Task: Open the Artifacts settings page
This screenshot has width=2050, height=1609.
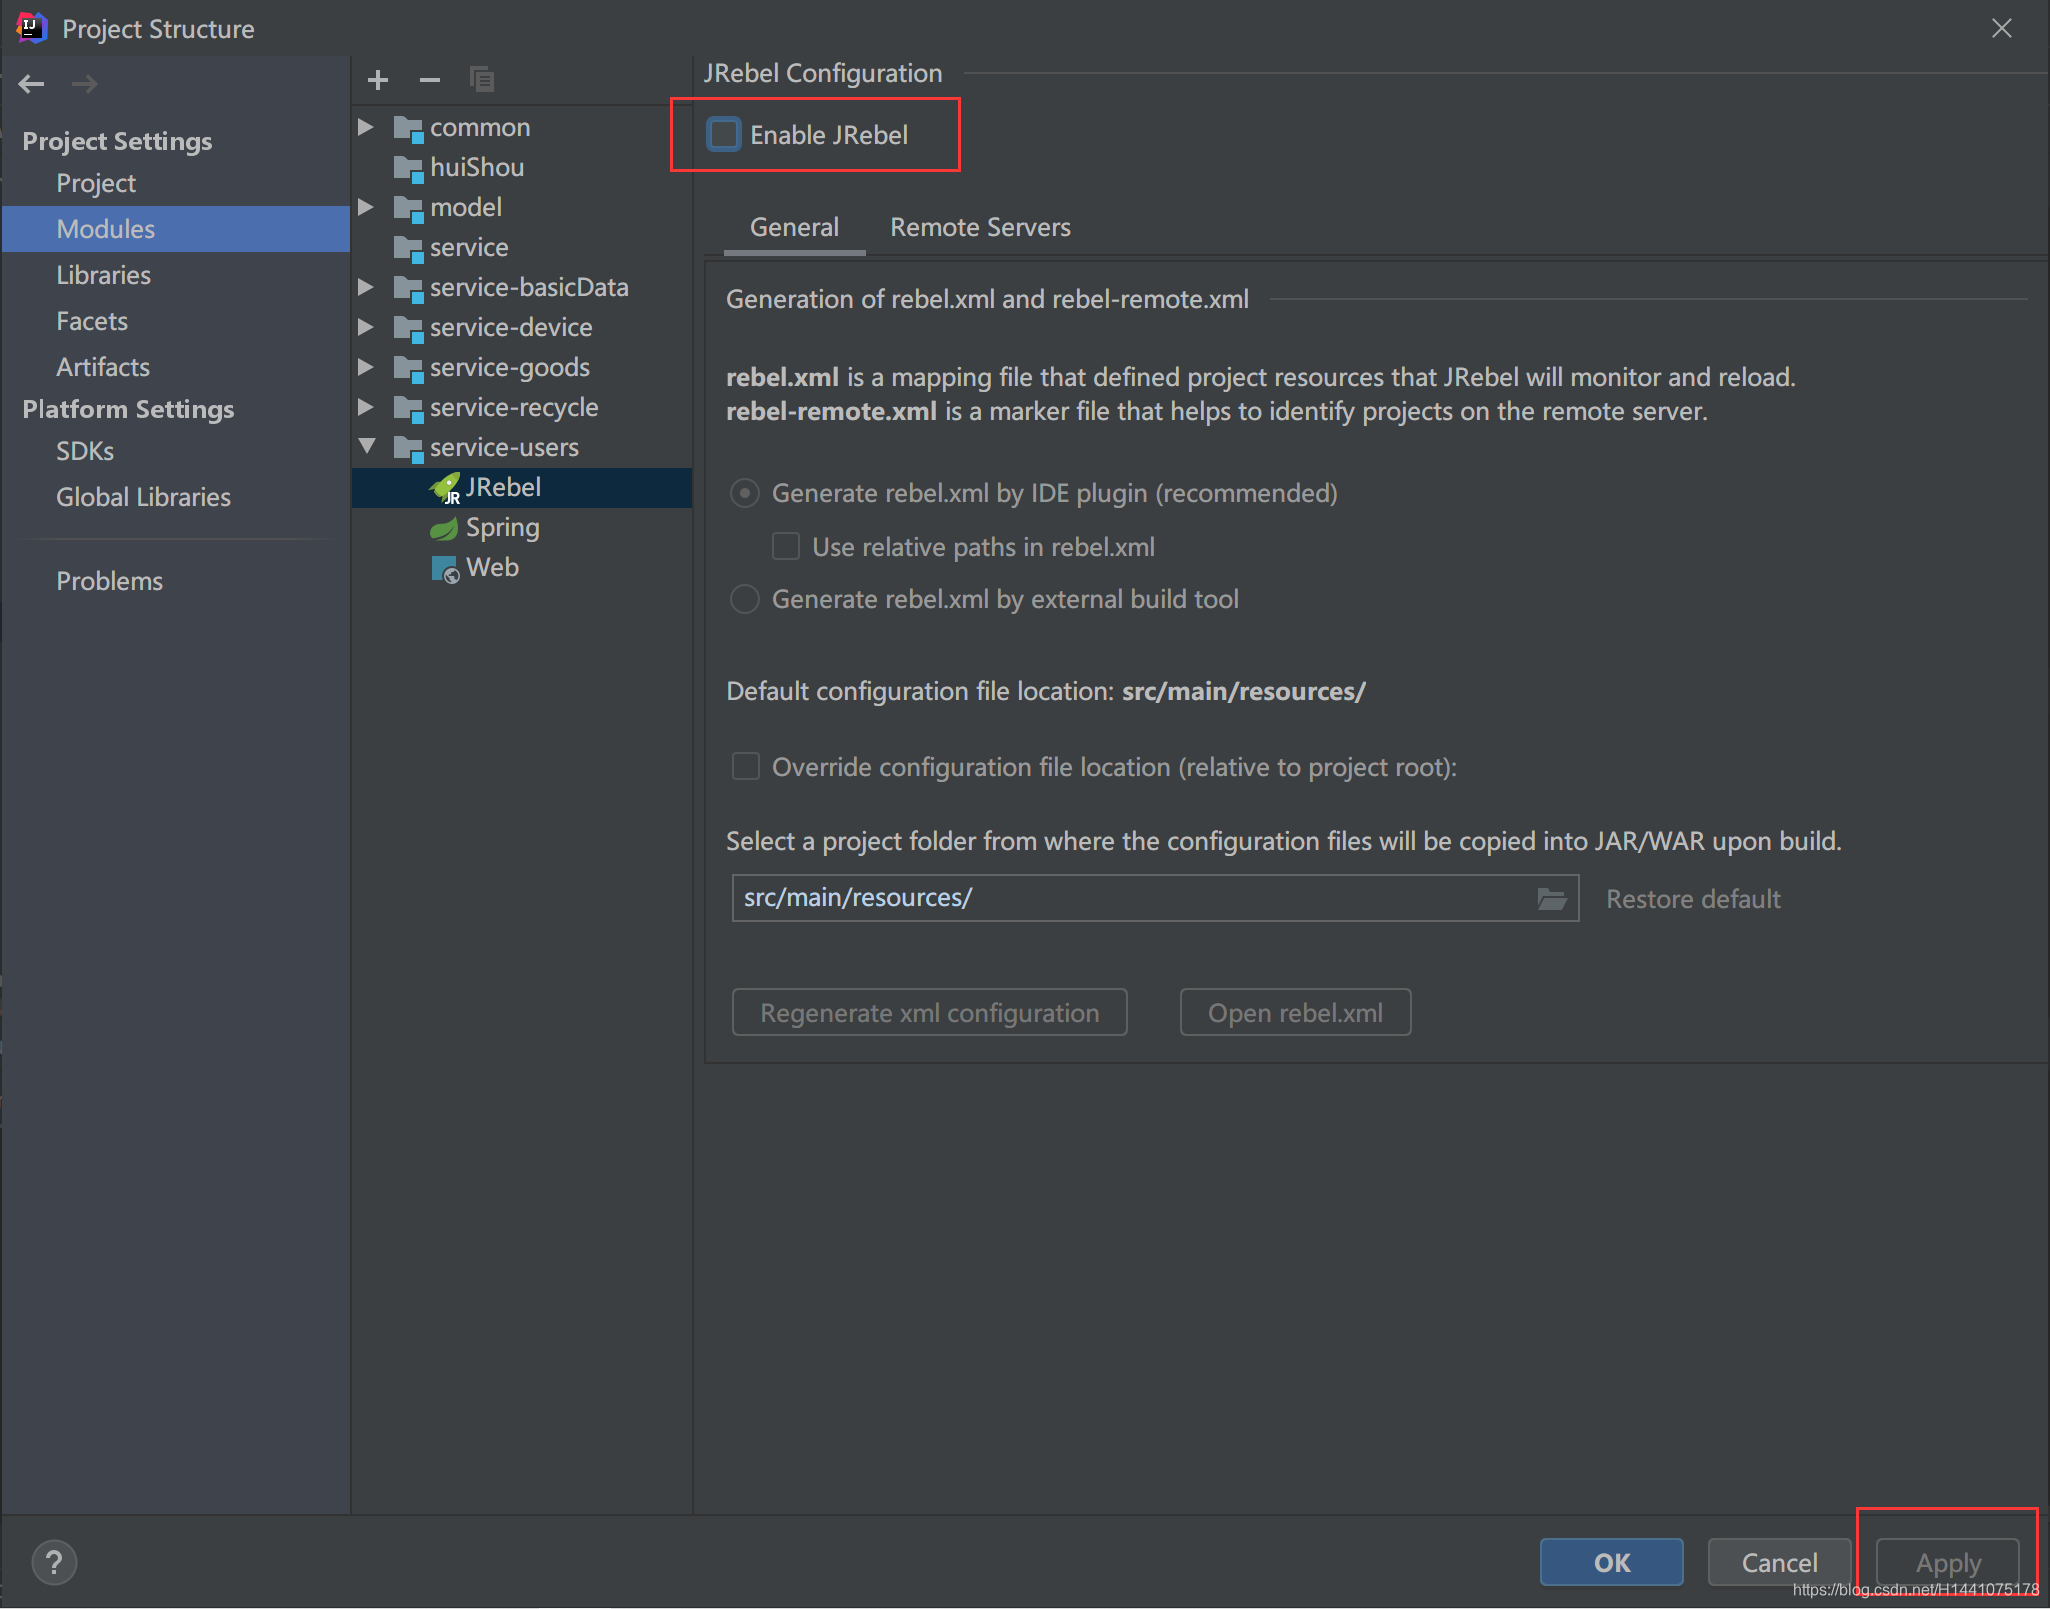Action: [103, 367]
